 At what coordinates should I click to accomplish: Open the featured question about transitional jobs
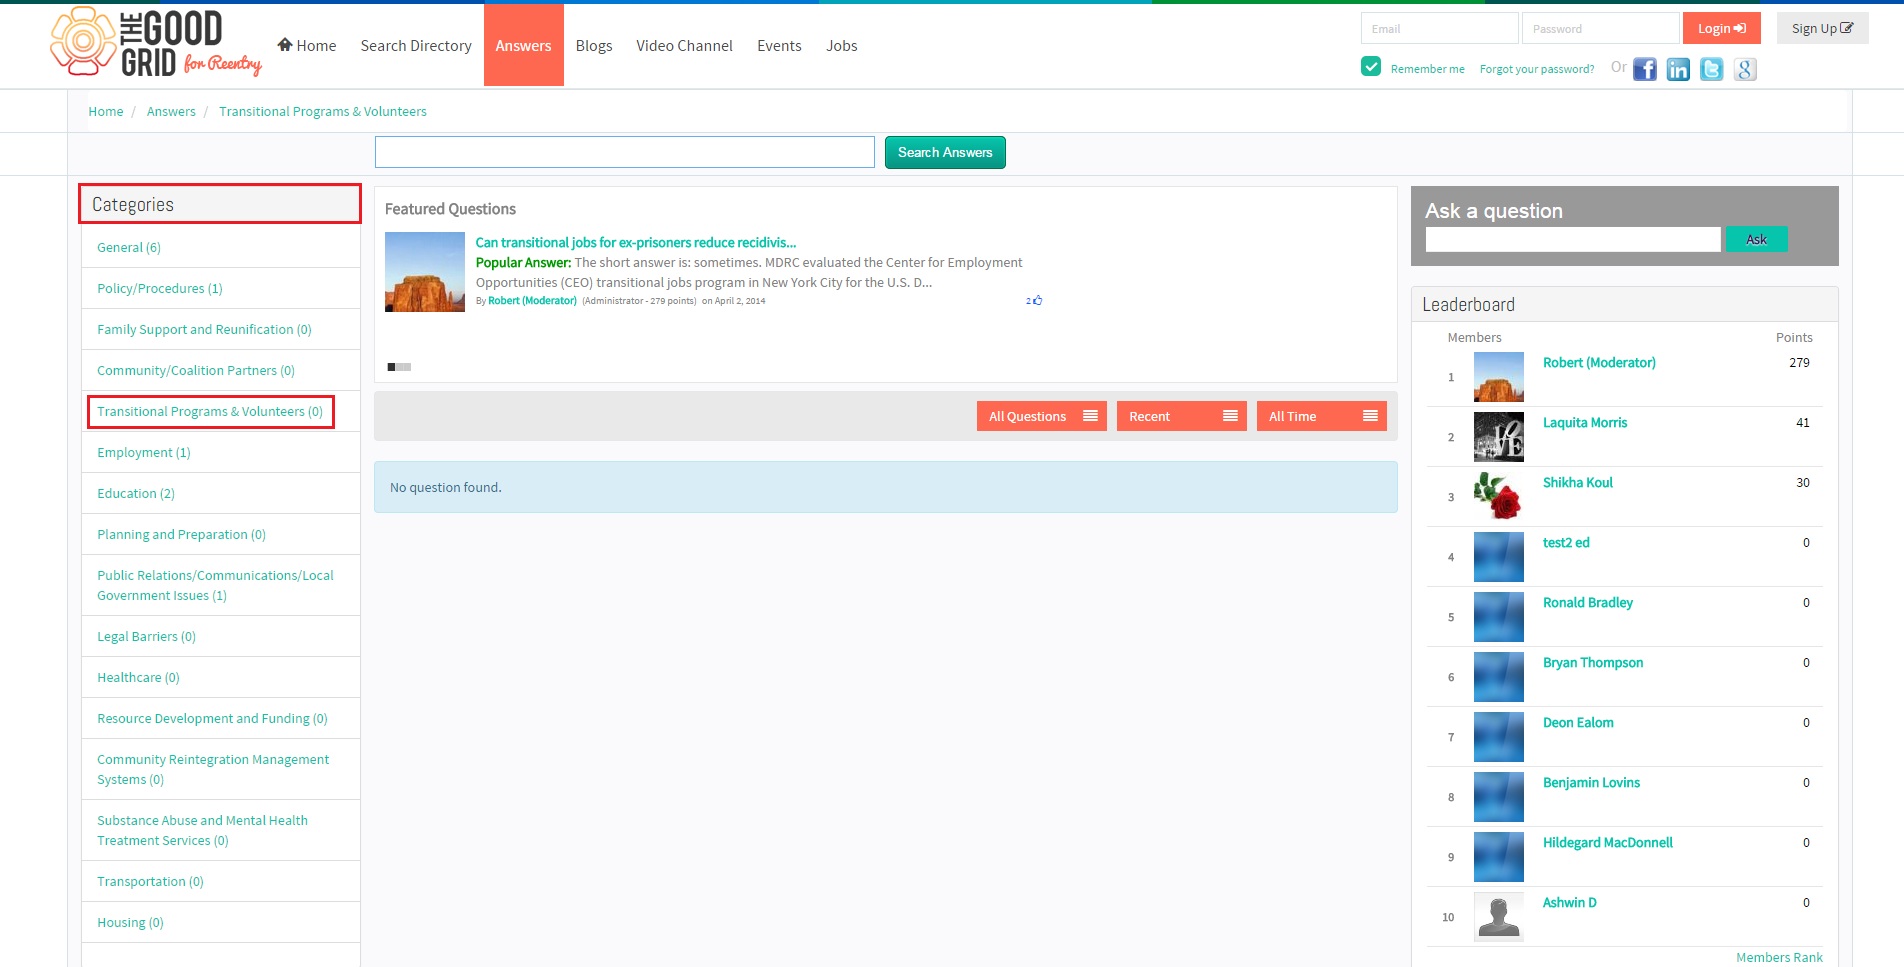[636, 242]
